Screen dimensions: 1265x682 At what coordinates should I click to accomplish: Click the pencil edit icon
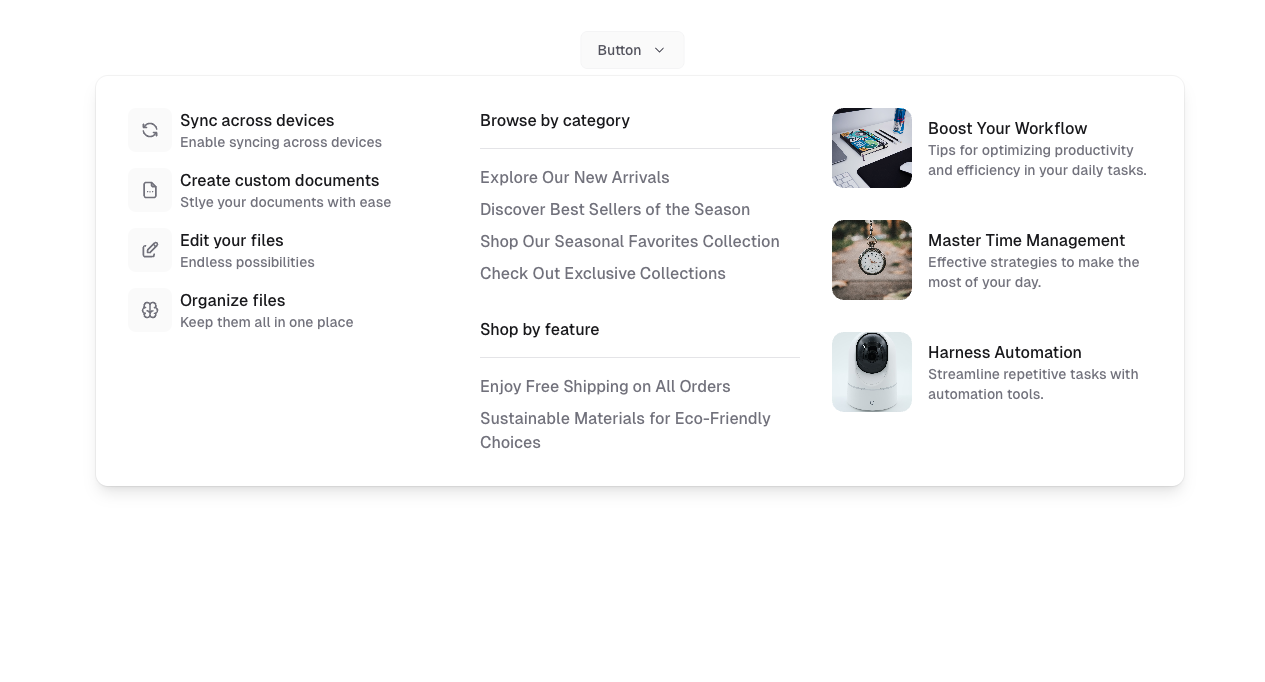pos(150,250)
